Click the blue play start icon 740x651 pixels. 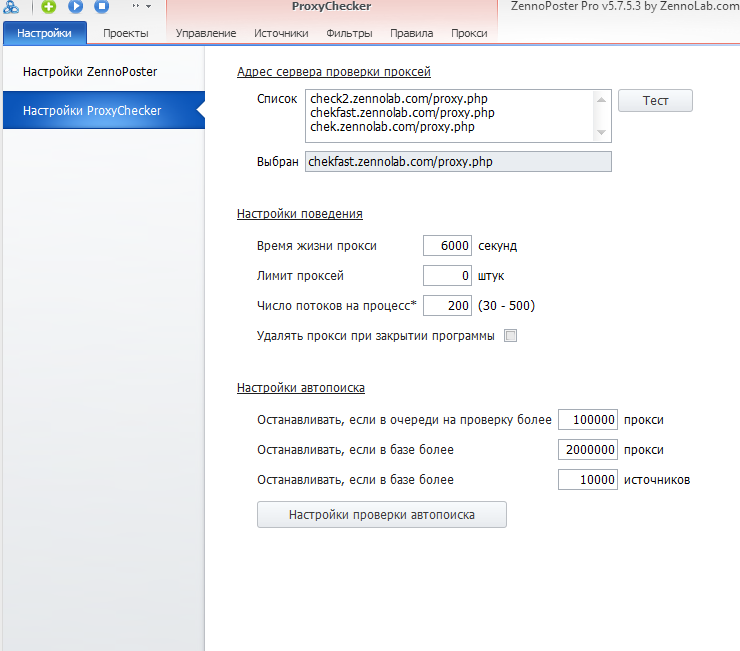(75, 6)
